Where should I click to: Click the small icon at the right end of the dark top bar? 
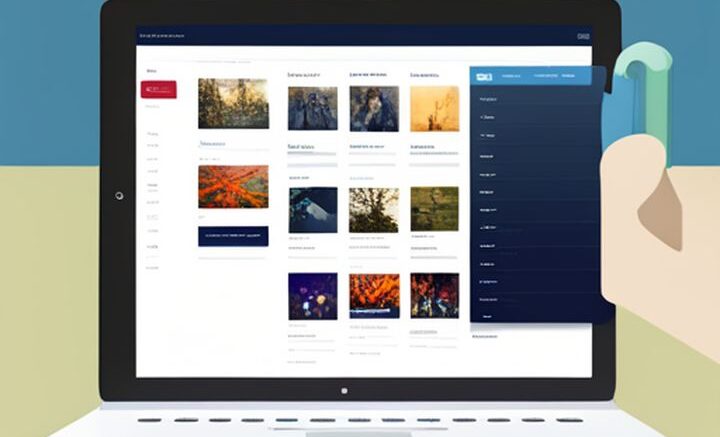[x=583, y=36]
